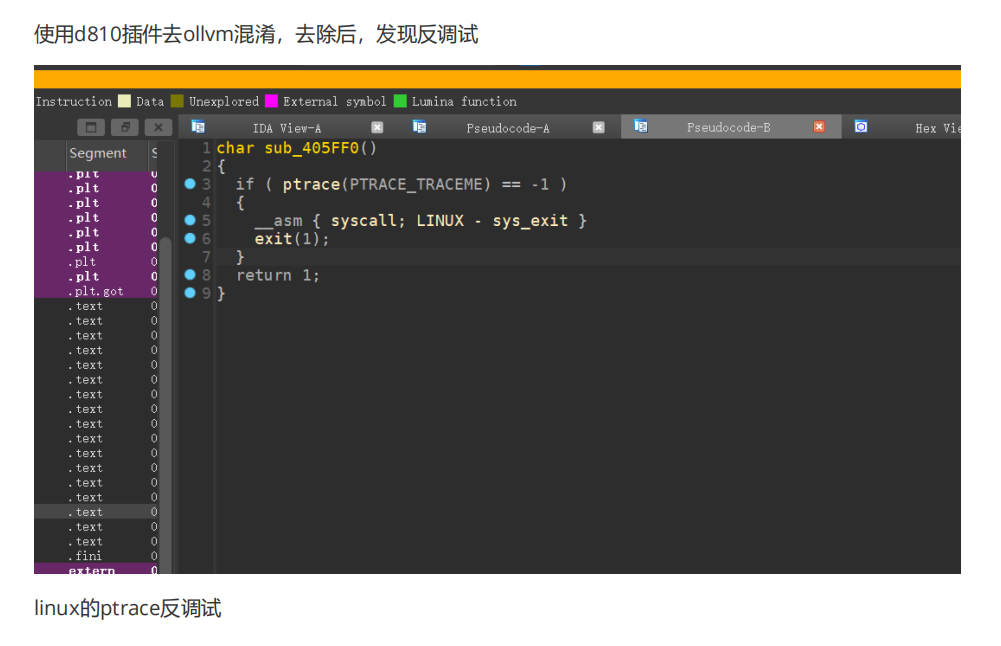This screenshot has width=1001, height=646.
Task: Maximize the Segments panel
Action: [x=91, y=127]
